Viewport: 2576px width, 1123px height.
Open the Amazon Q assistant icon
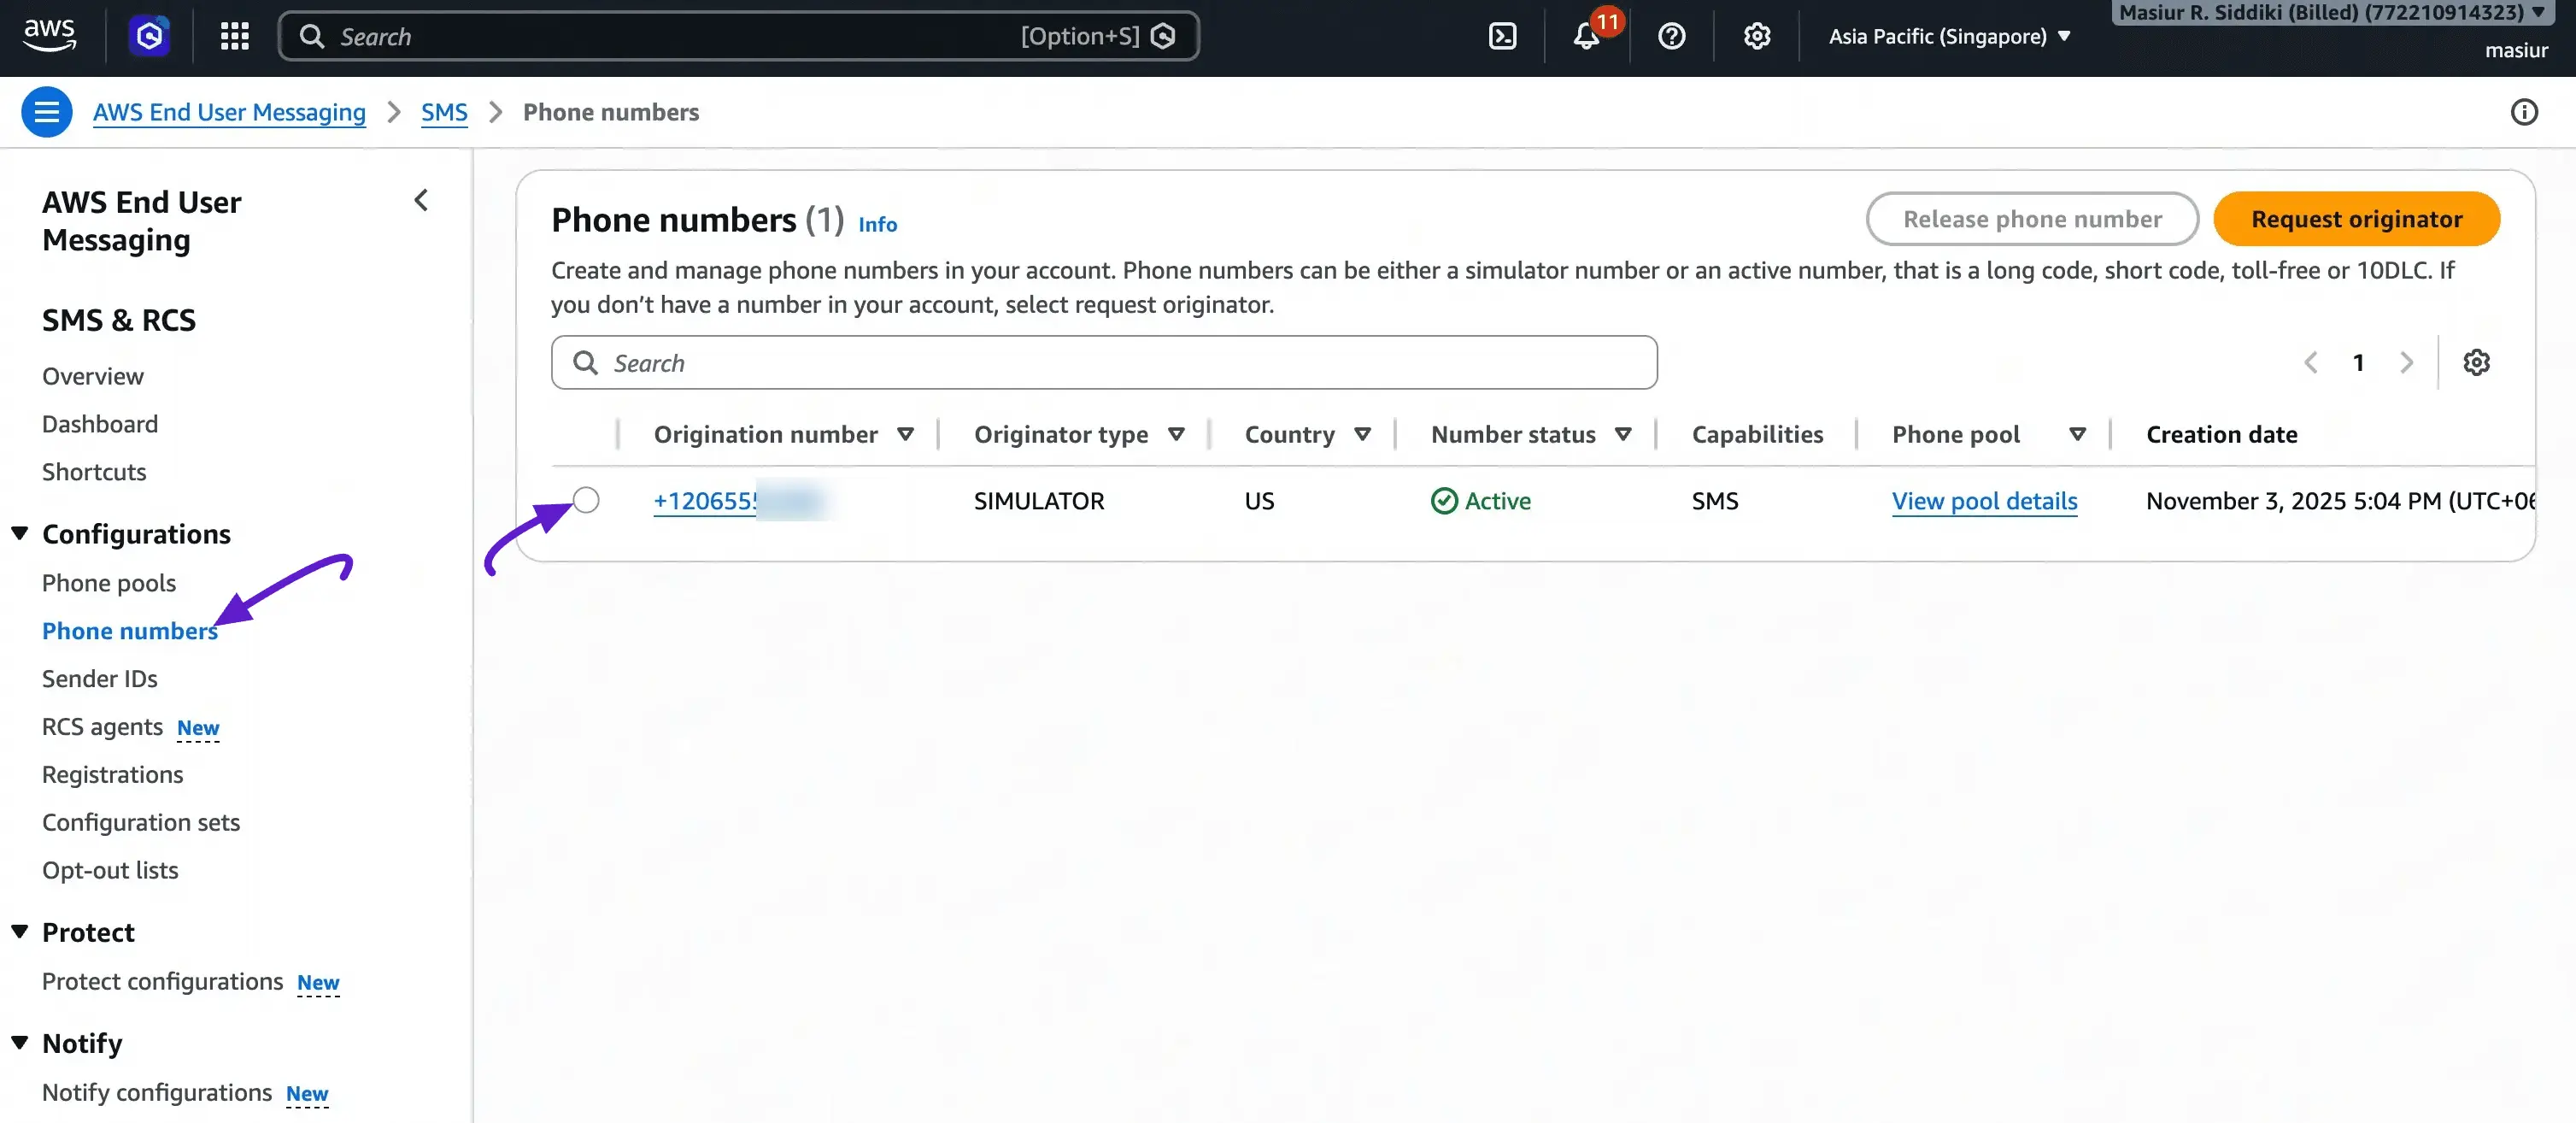(149, 37)
